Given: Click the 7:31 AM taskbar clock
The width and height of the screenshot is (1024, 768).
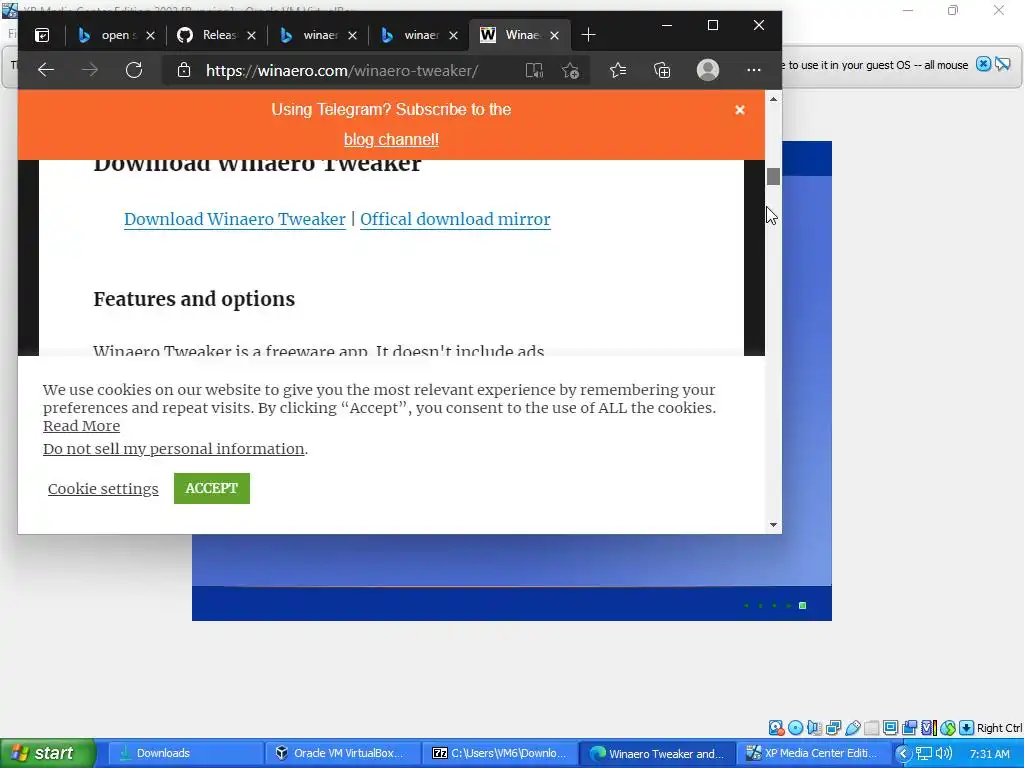Looking at the screenshot, I should 989,754.
